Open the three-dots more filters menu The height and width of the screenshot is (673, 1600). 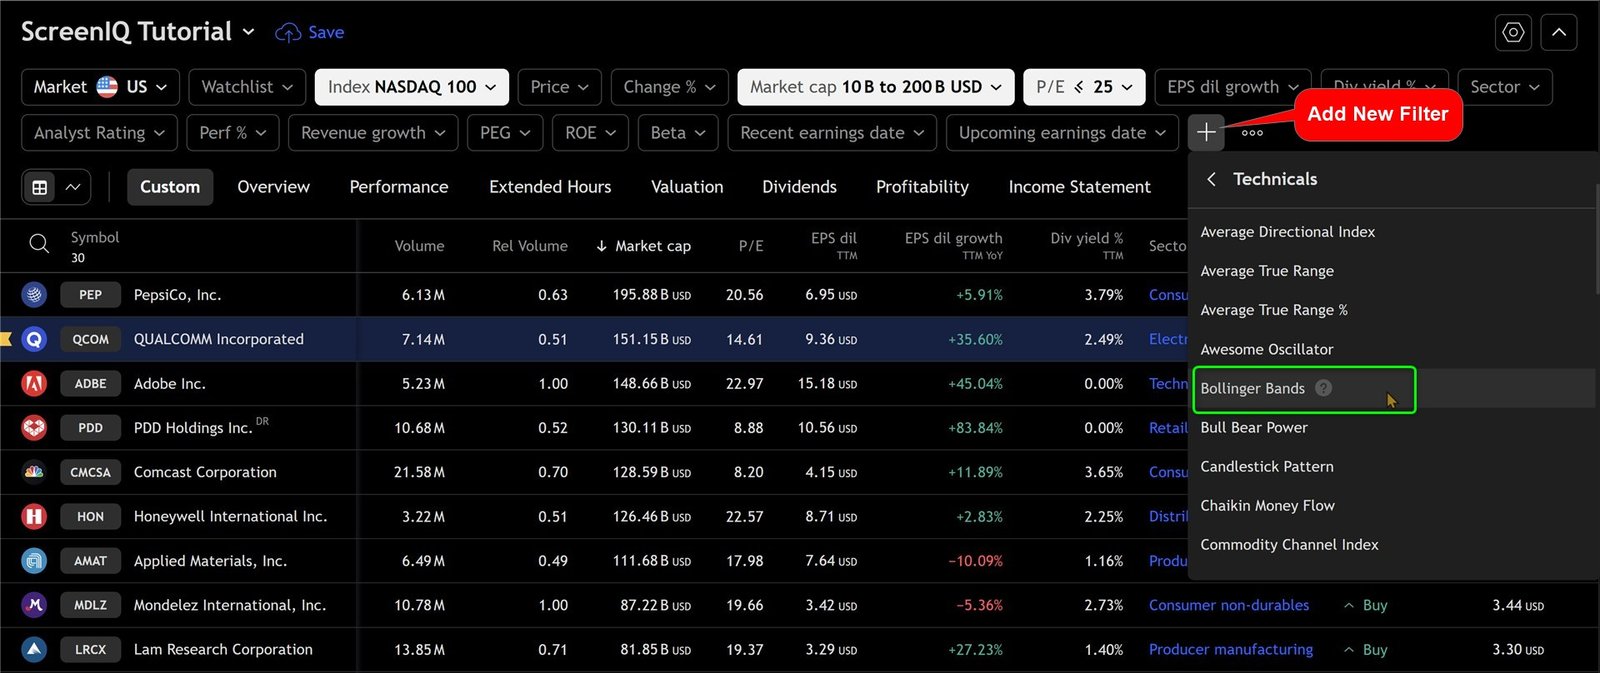1252,132
